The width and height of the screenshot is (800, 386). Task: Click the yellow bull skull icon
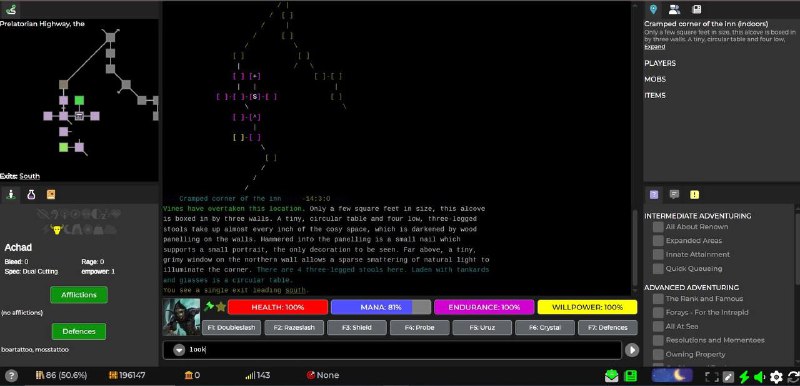coord(57,229)
